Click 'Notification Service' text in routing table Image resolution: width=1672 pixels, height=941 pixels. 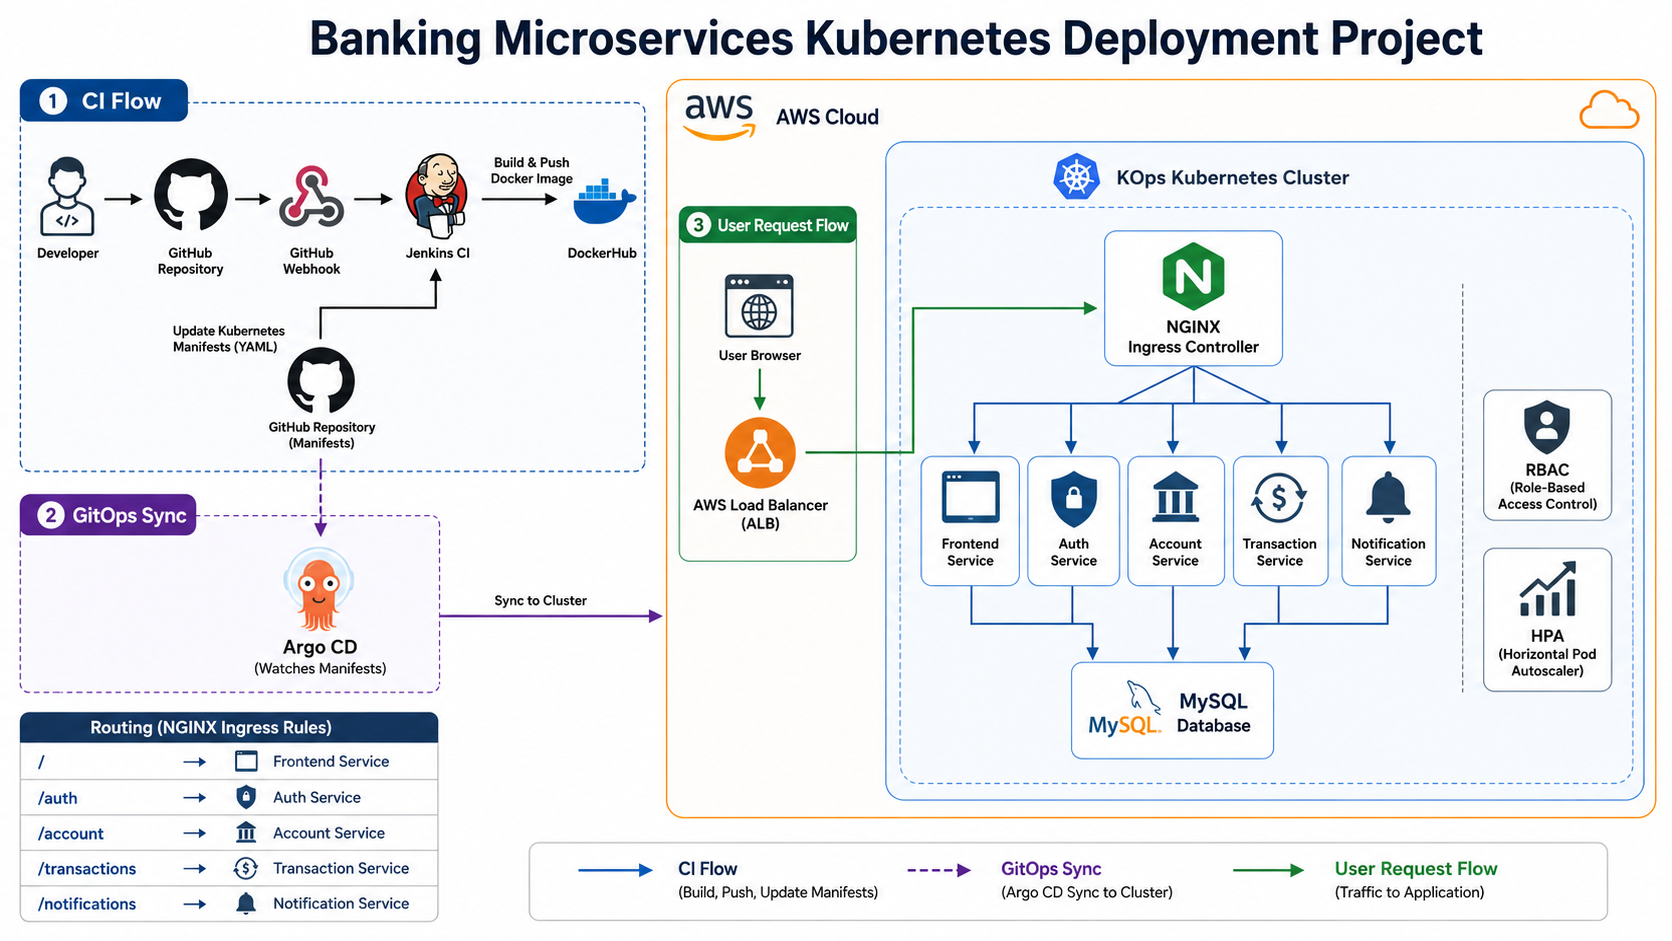coord(341,903)
